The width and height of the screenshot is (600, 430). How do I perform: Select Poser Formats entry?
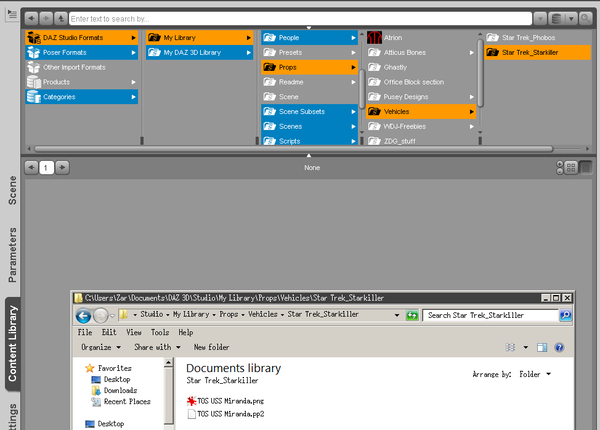(x=82, y=52)
